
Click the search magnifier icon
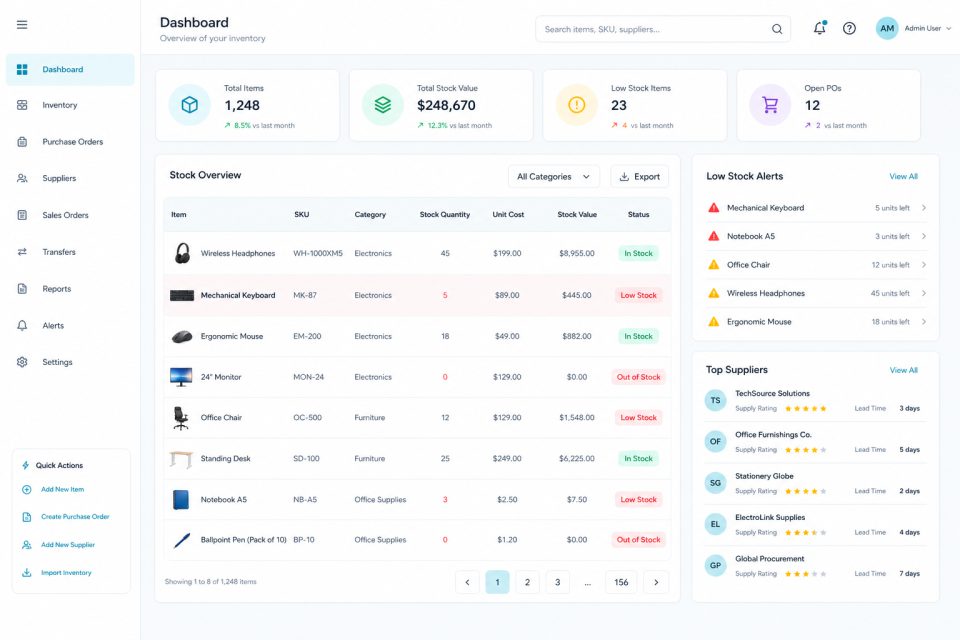point(777,29)
